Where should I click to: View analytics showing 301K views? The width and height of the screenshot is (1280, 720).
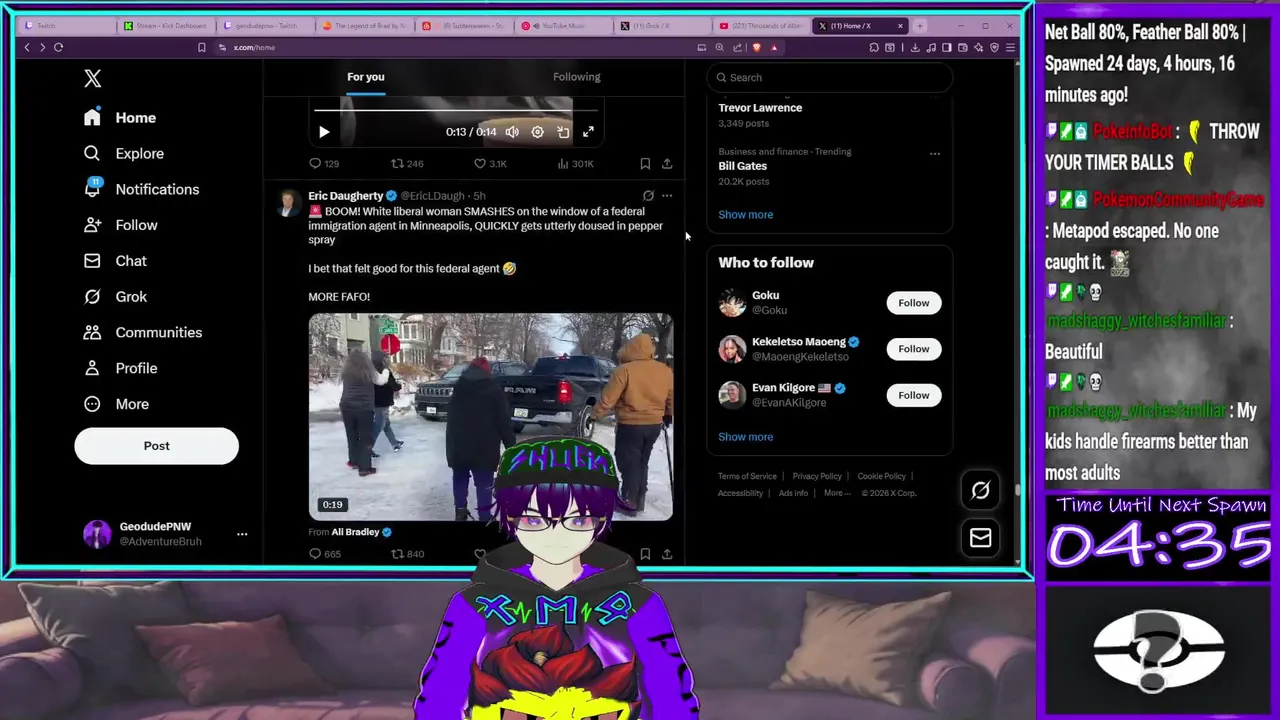point(575,164)
